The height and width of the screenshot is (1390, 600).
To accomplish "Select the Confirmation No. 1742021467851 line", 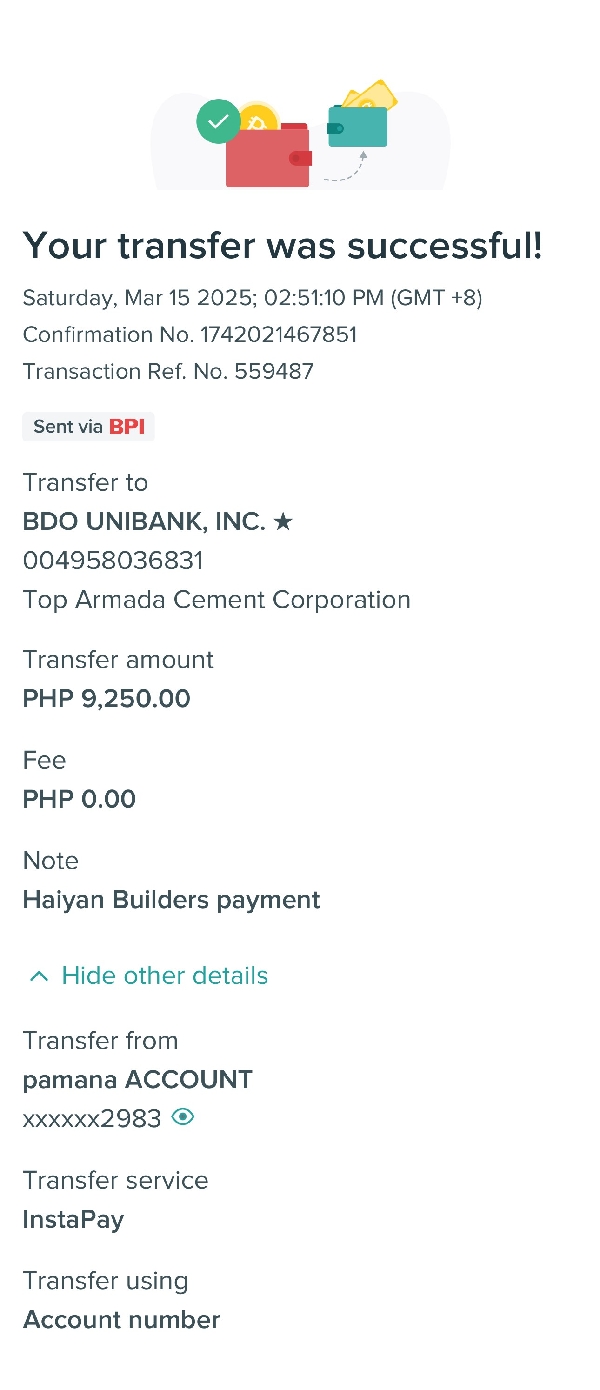I will point(190,334).
